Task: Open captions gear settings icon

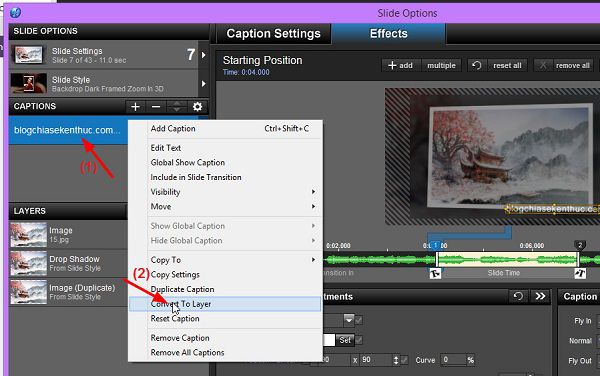Action: (197, 107)
